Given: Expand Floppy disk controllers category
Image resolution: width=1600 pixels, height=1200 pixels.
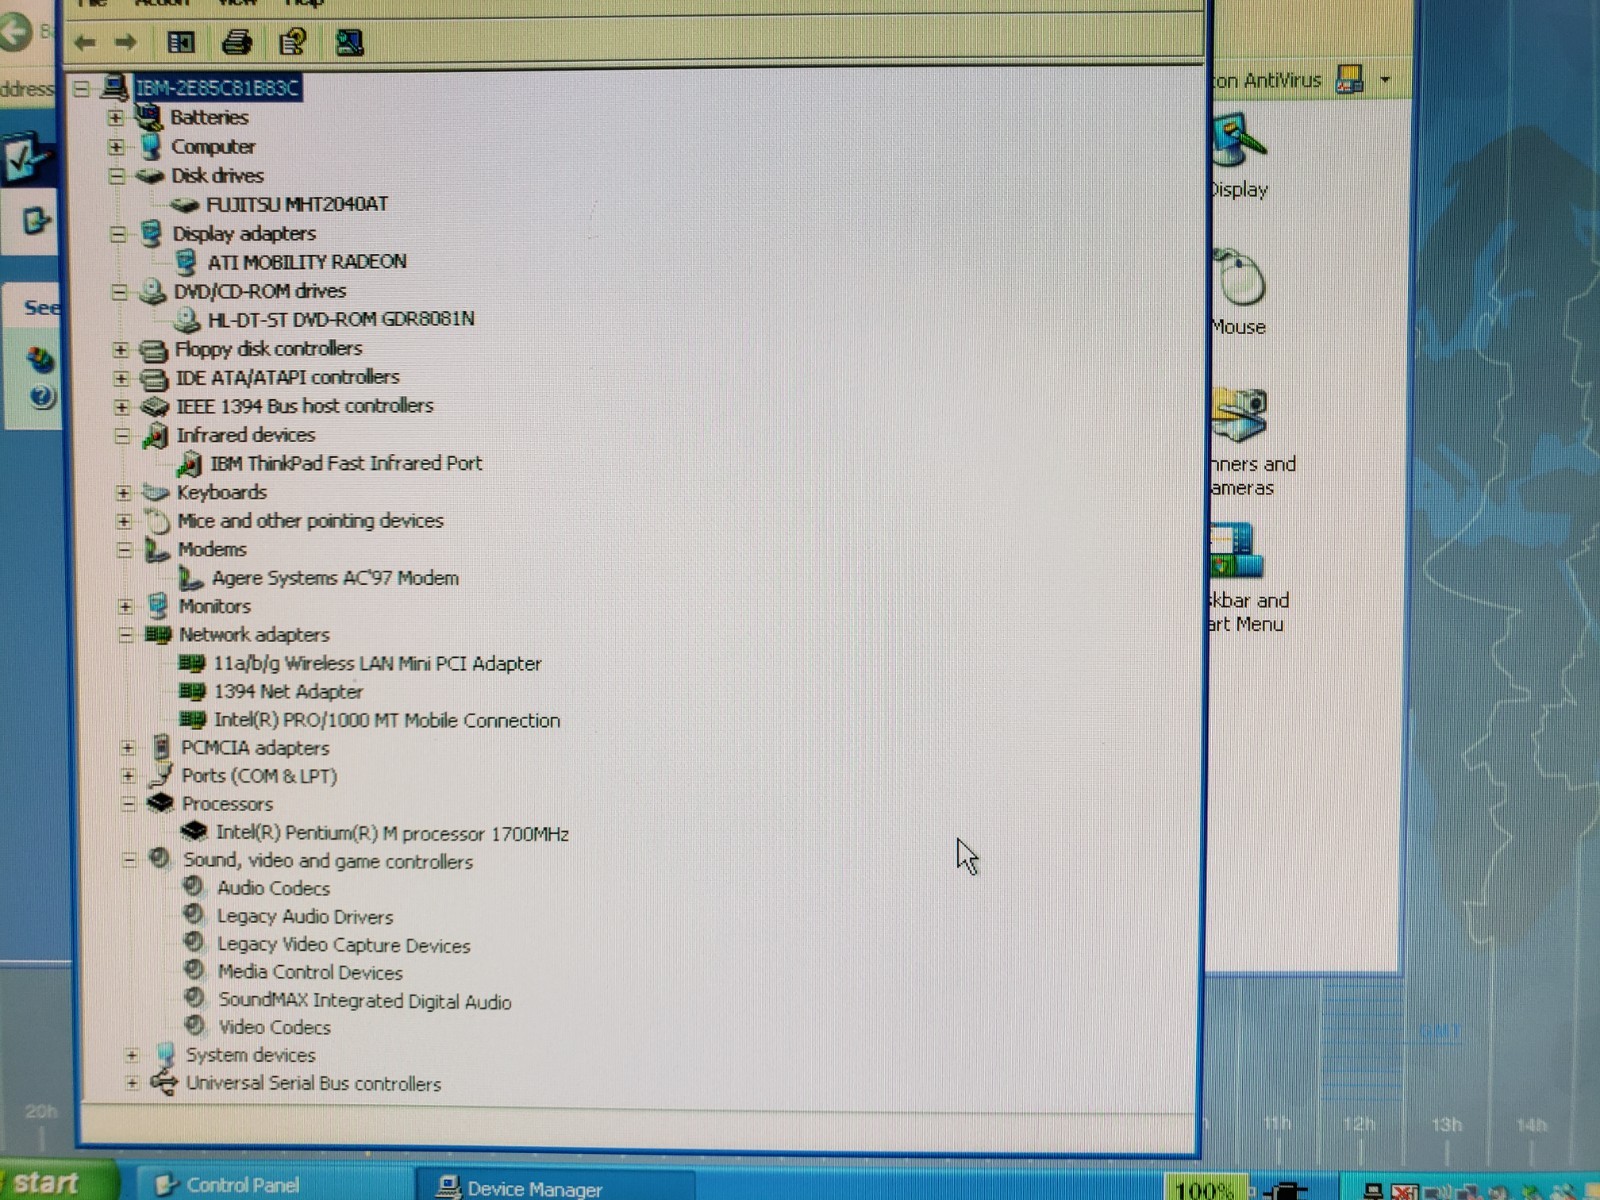Looking at the screenshot, I should click(120, 350).
